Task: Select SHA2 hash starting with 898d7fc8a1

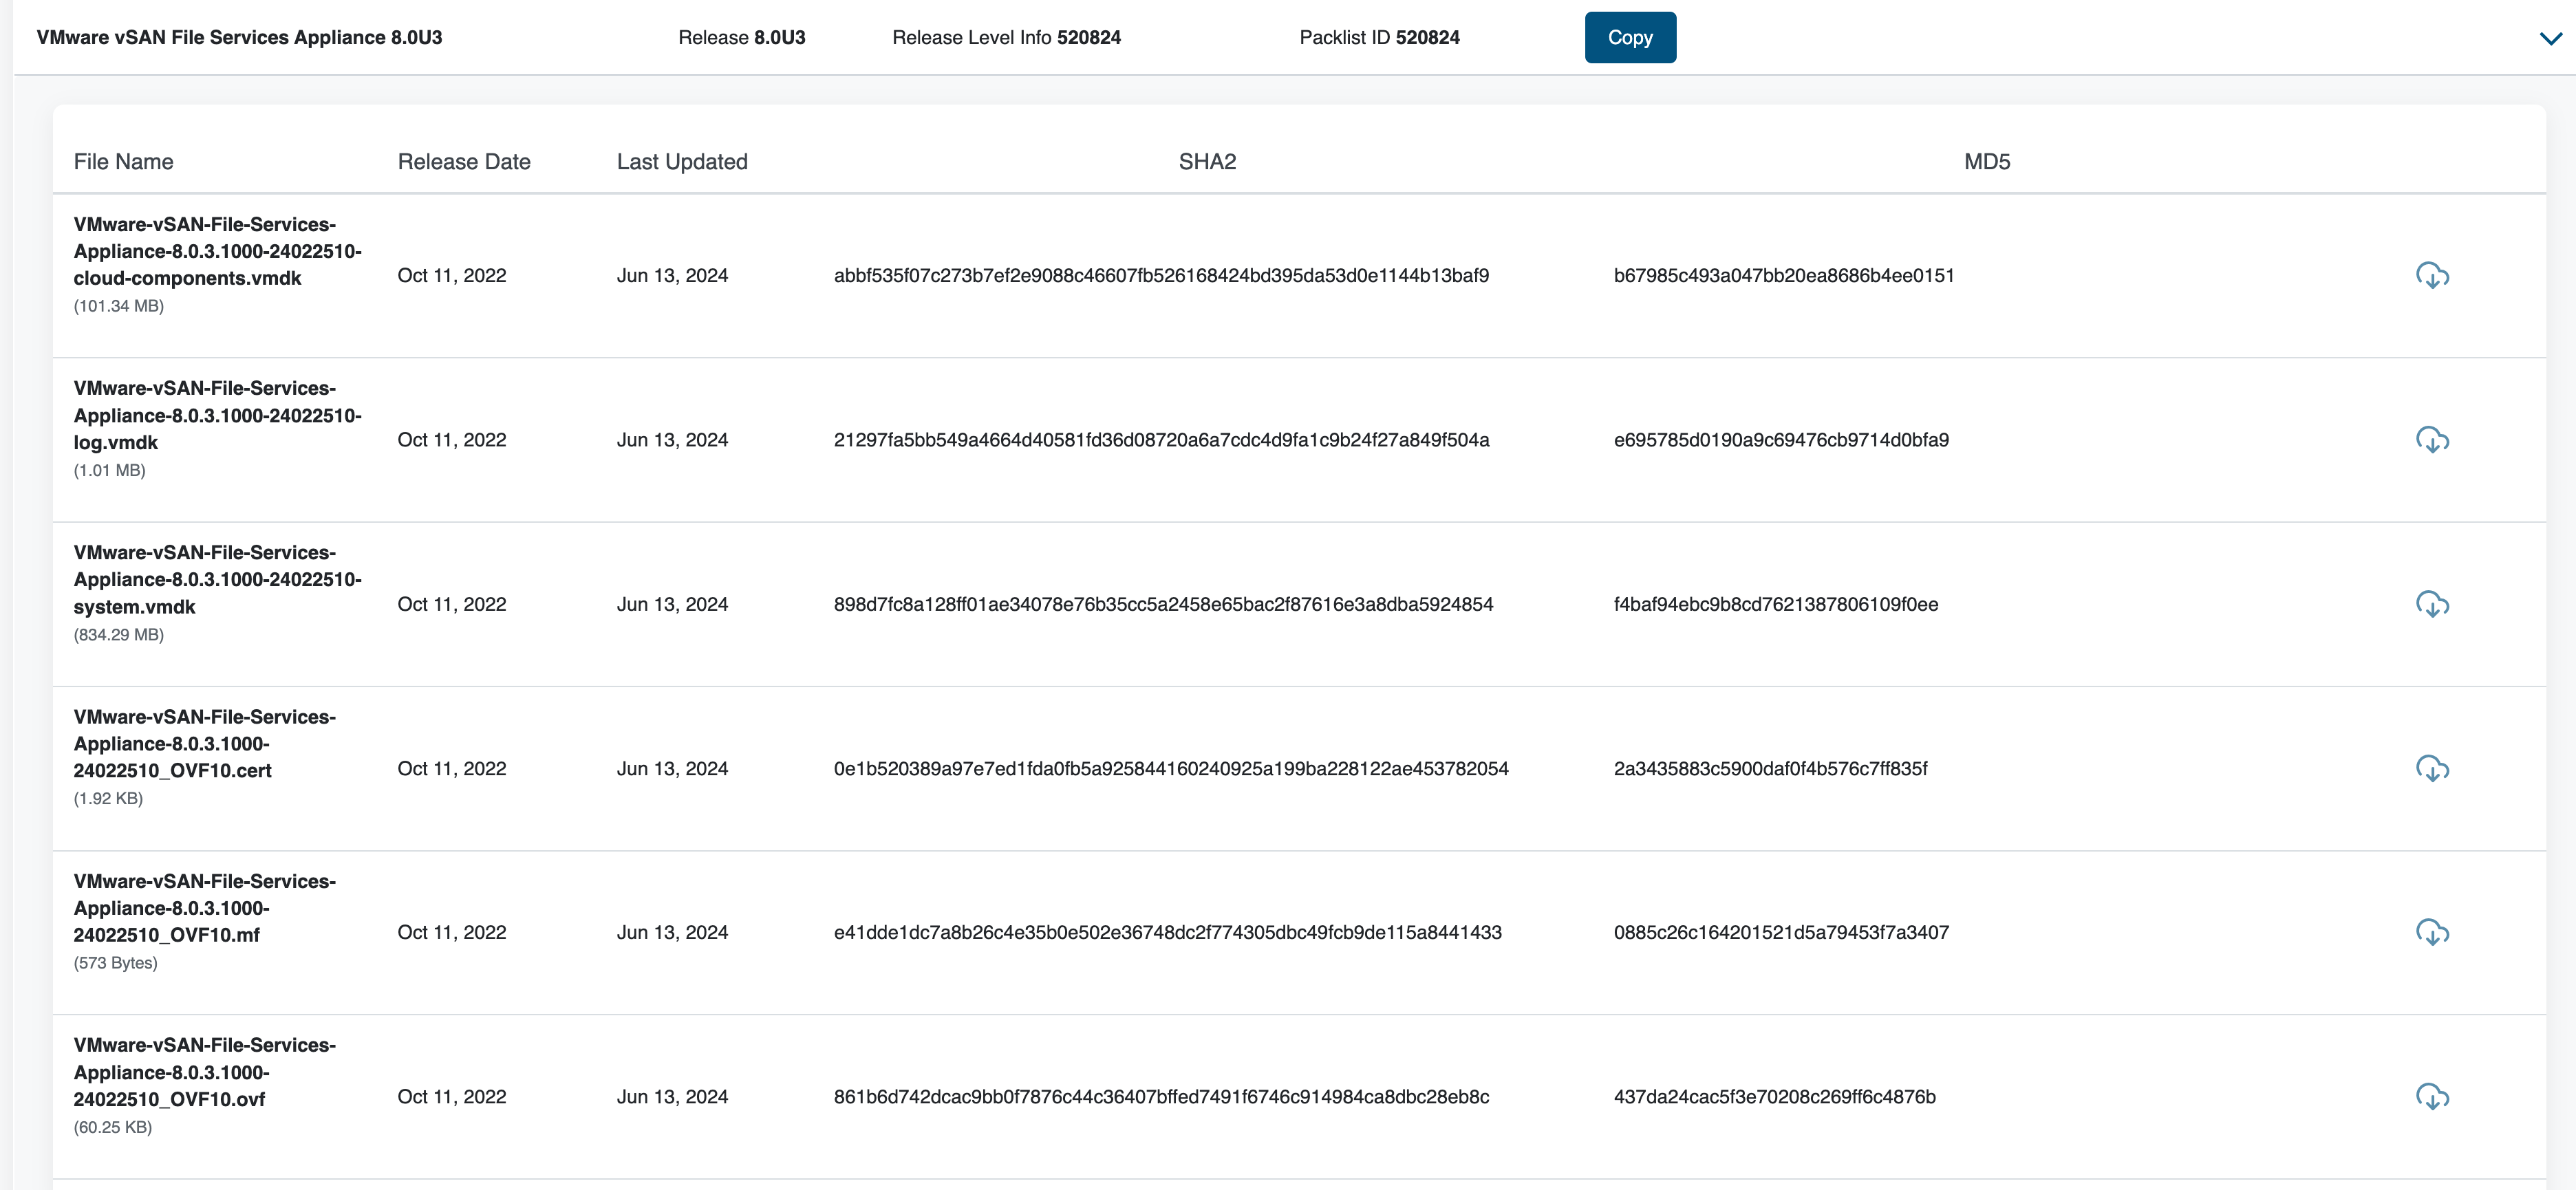Action: pos(1163,604)
